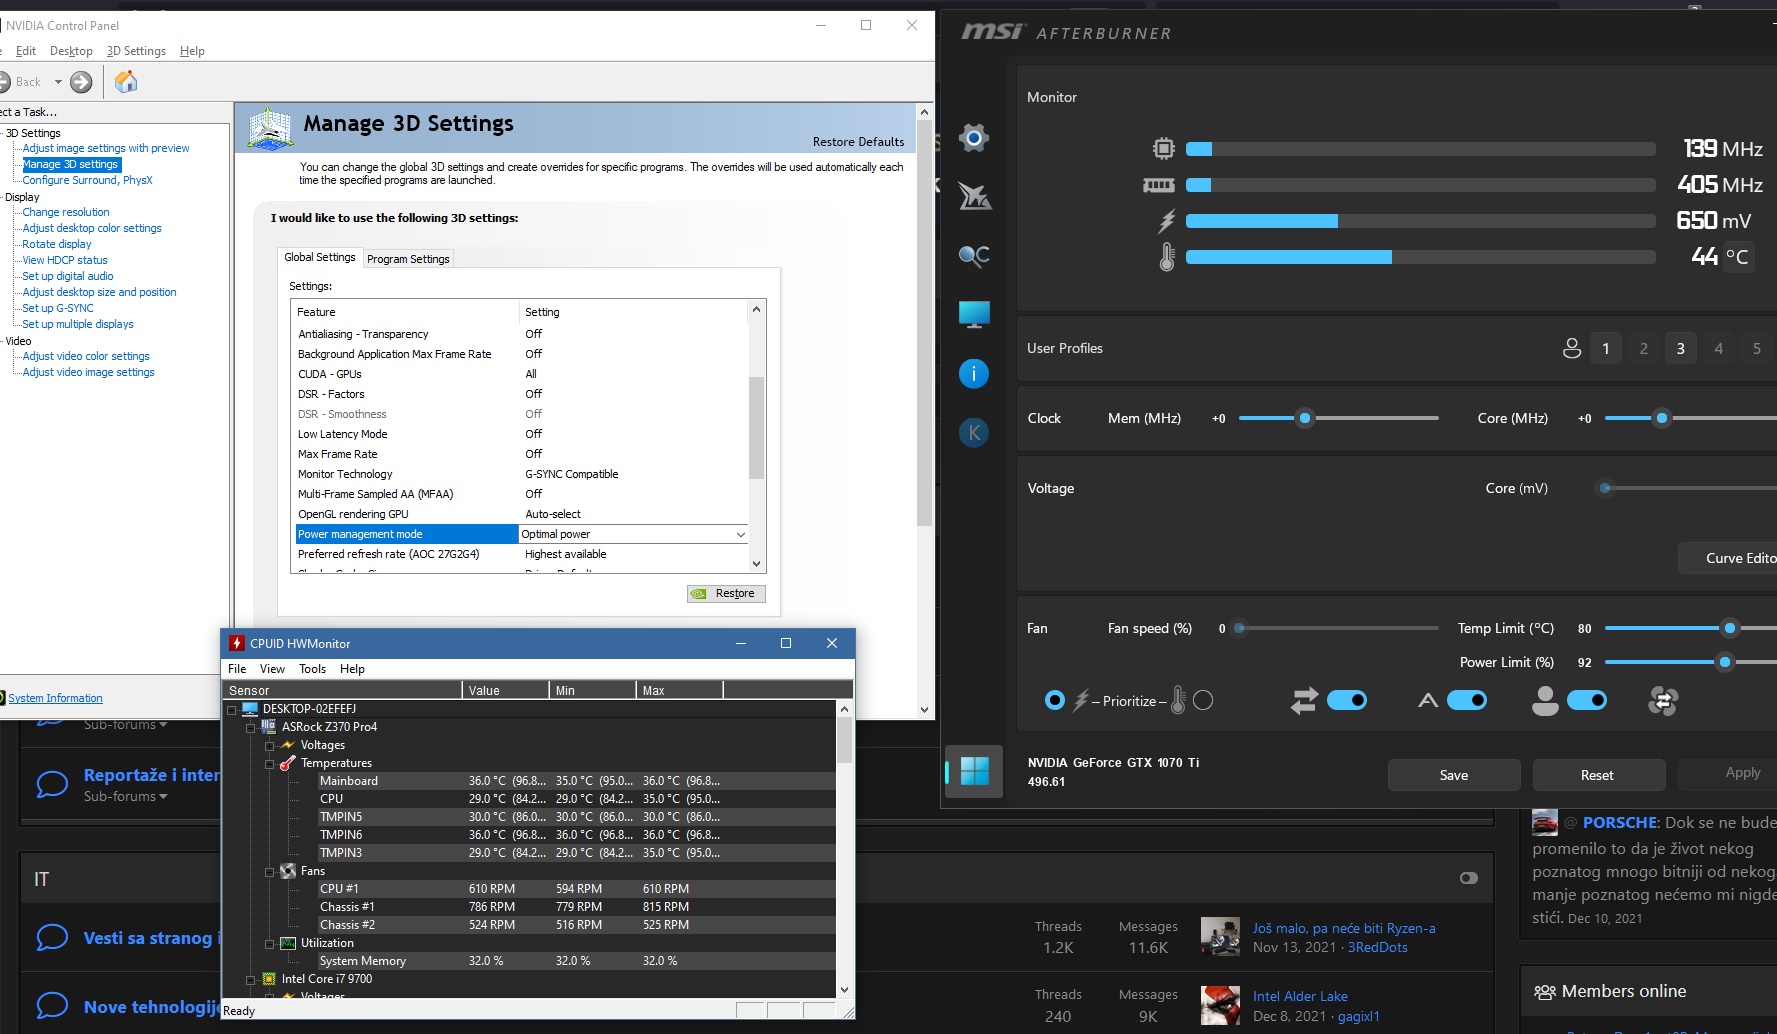Toggle the switch beside the letter A icon
This screenshot has width=1777, height=1034.
click(1466, 701)
